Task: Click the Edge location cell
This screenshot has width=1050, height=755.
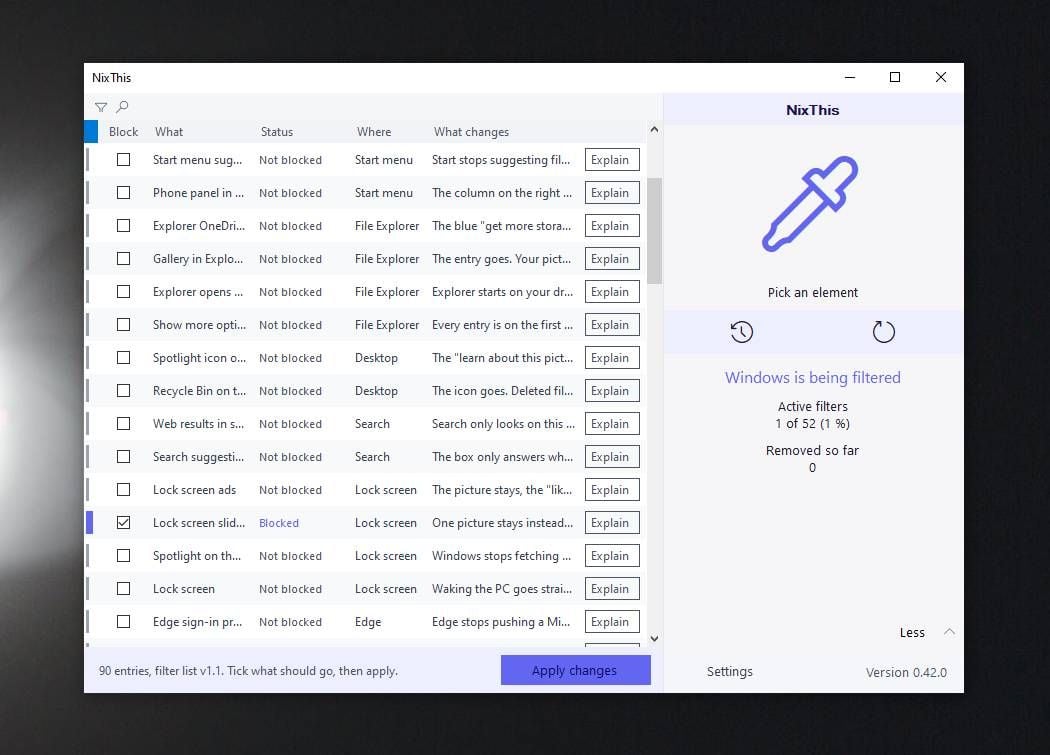Action: [x=368, y=622]
